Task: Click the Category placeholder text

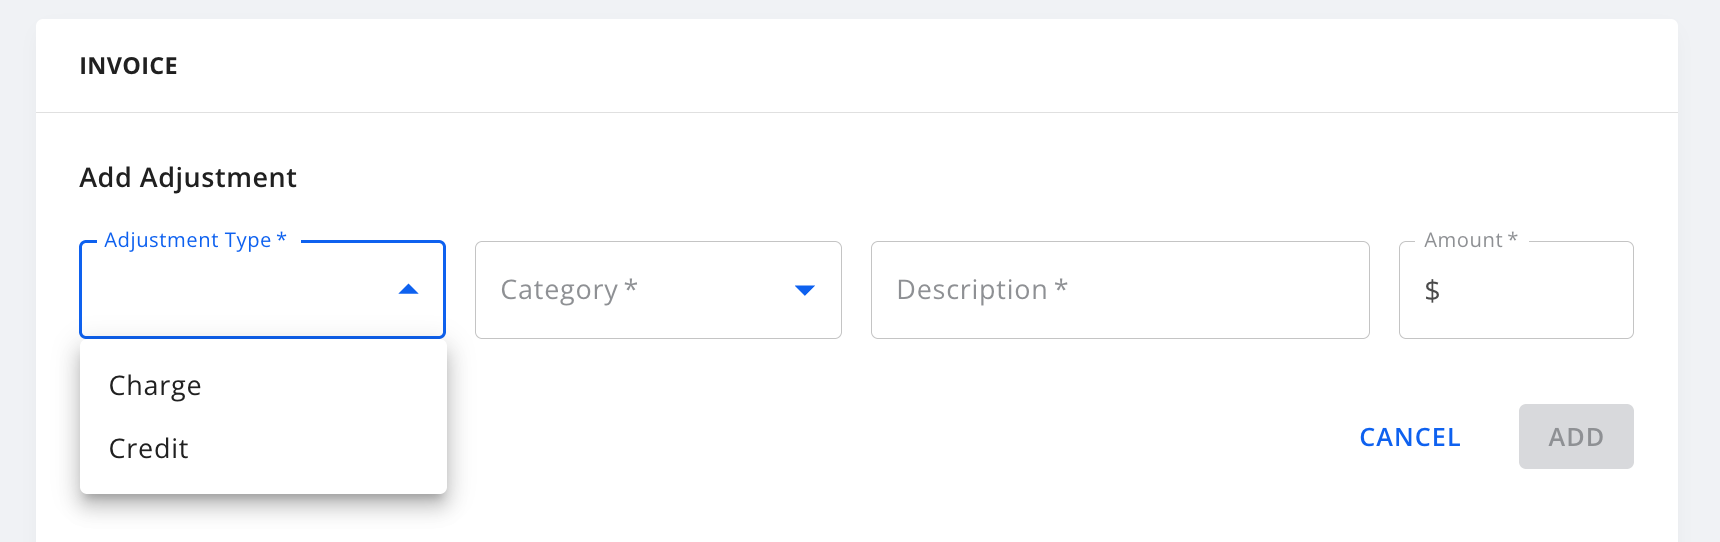Action: click(559, 290)
